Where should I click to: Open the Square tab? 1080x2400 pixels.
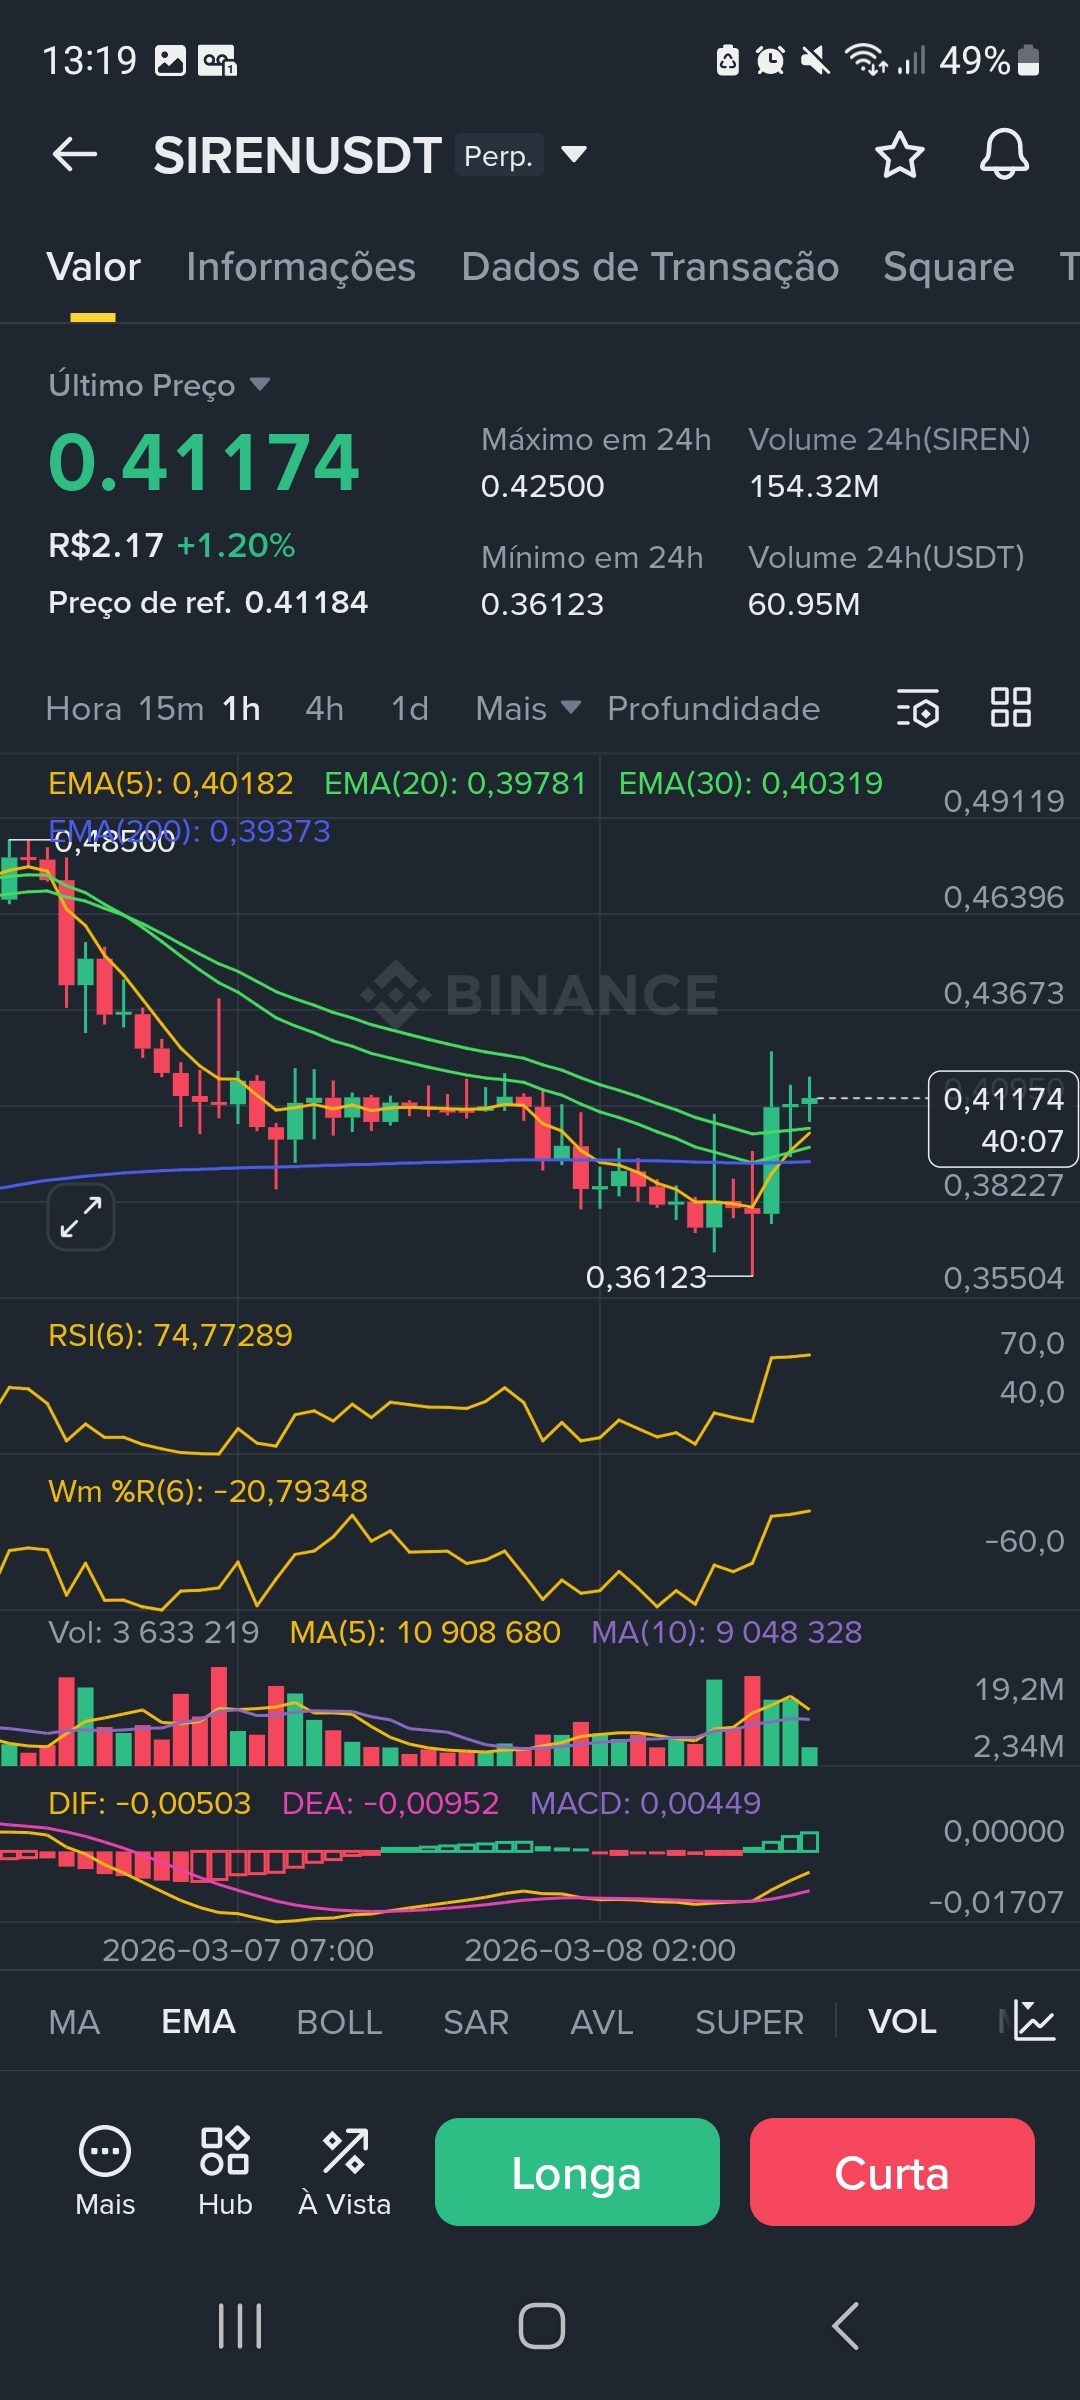point(948,267)
